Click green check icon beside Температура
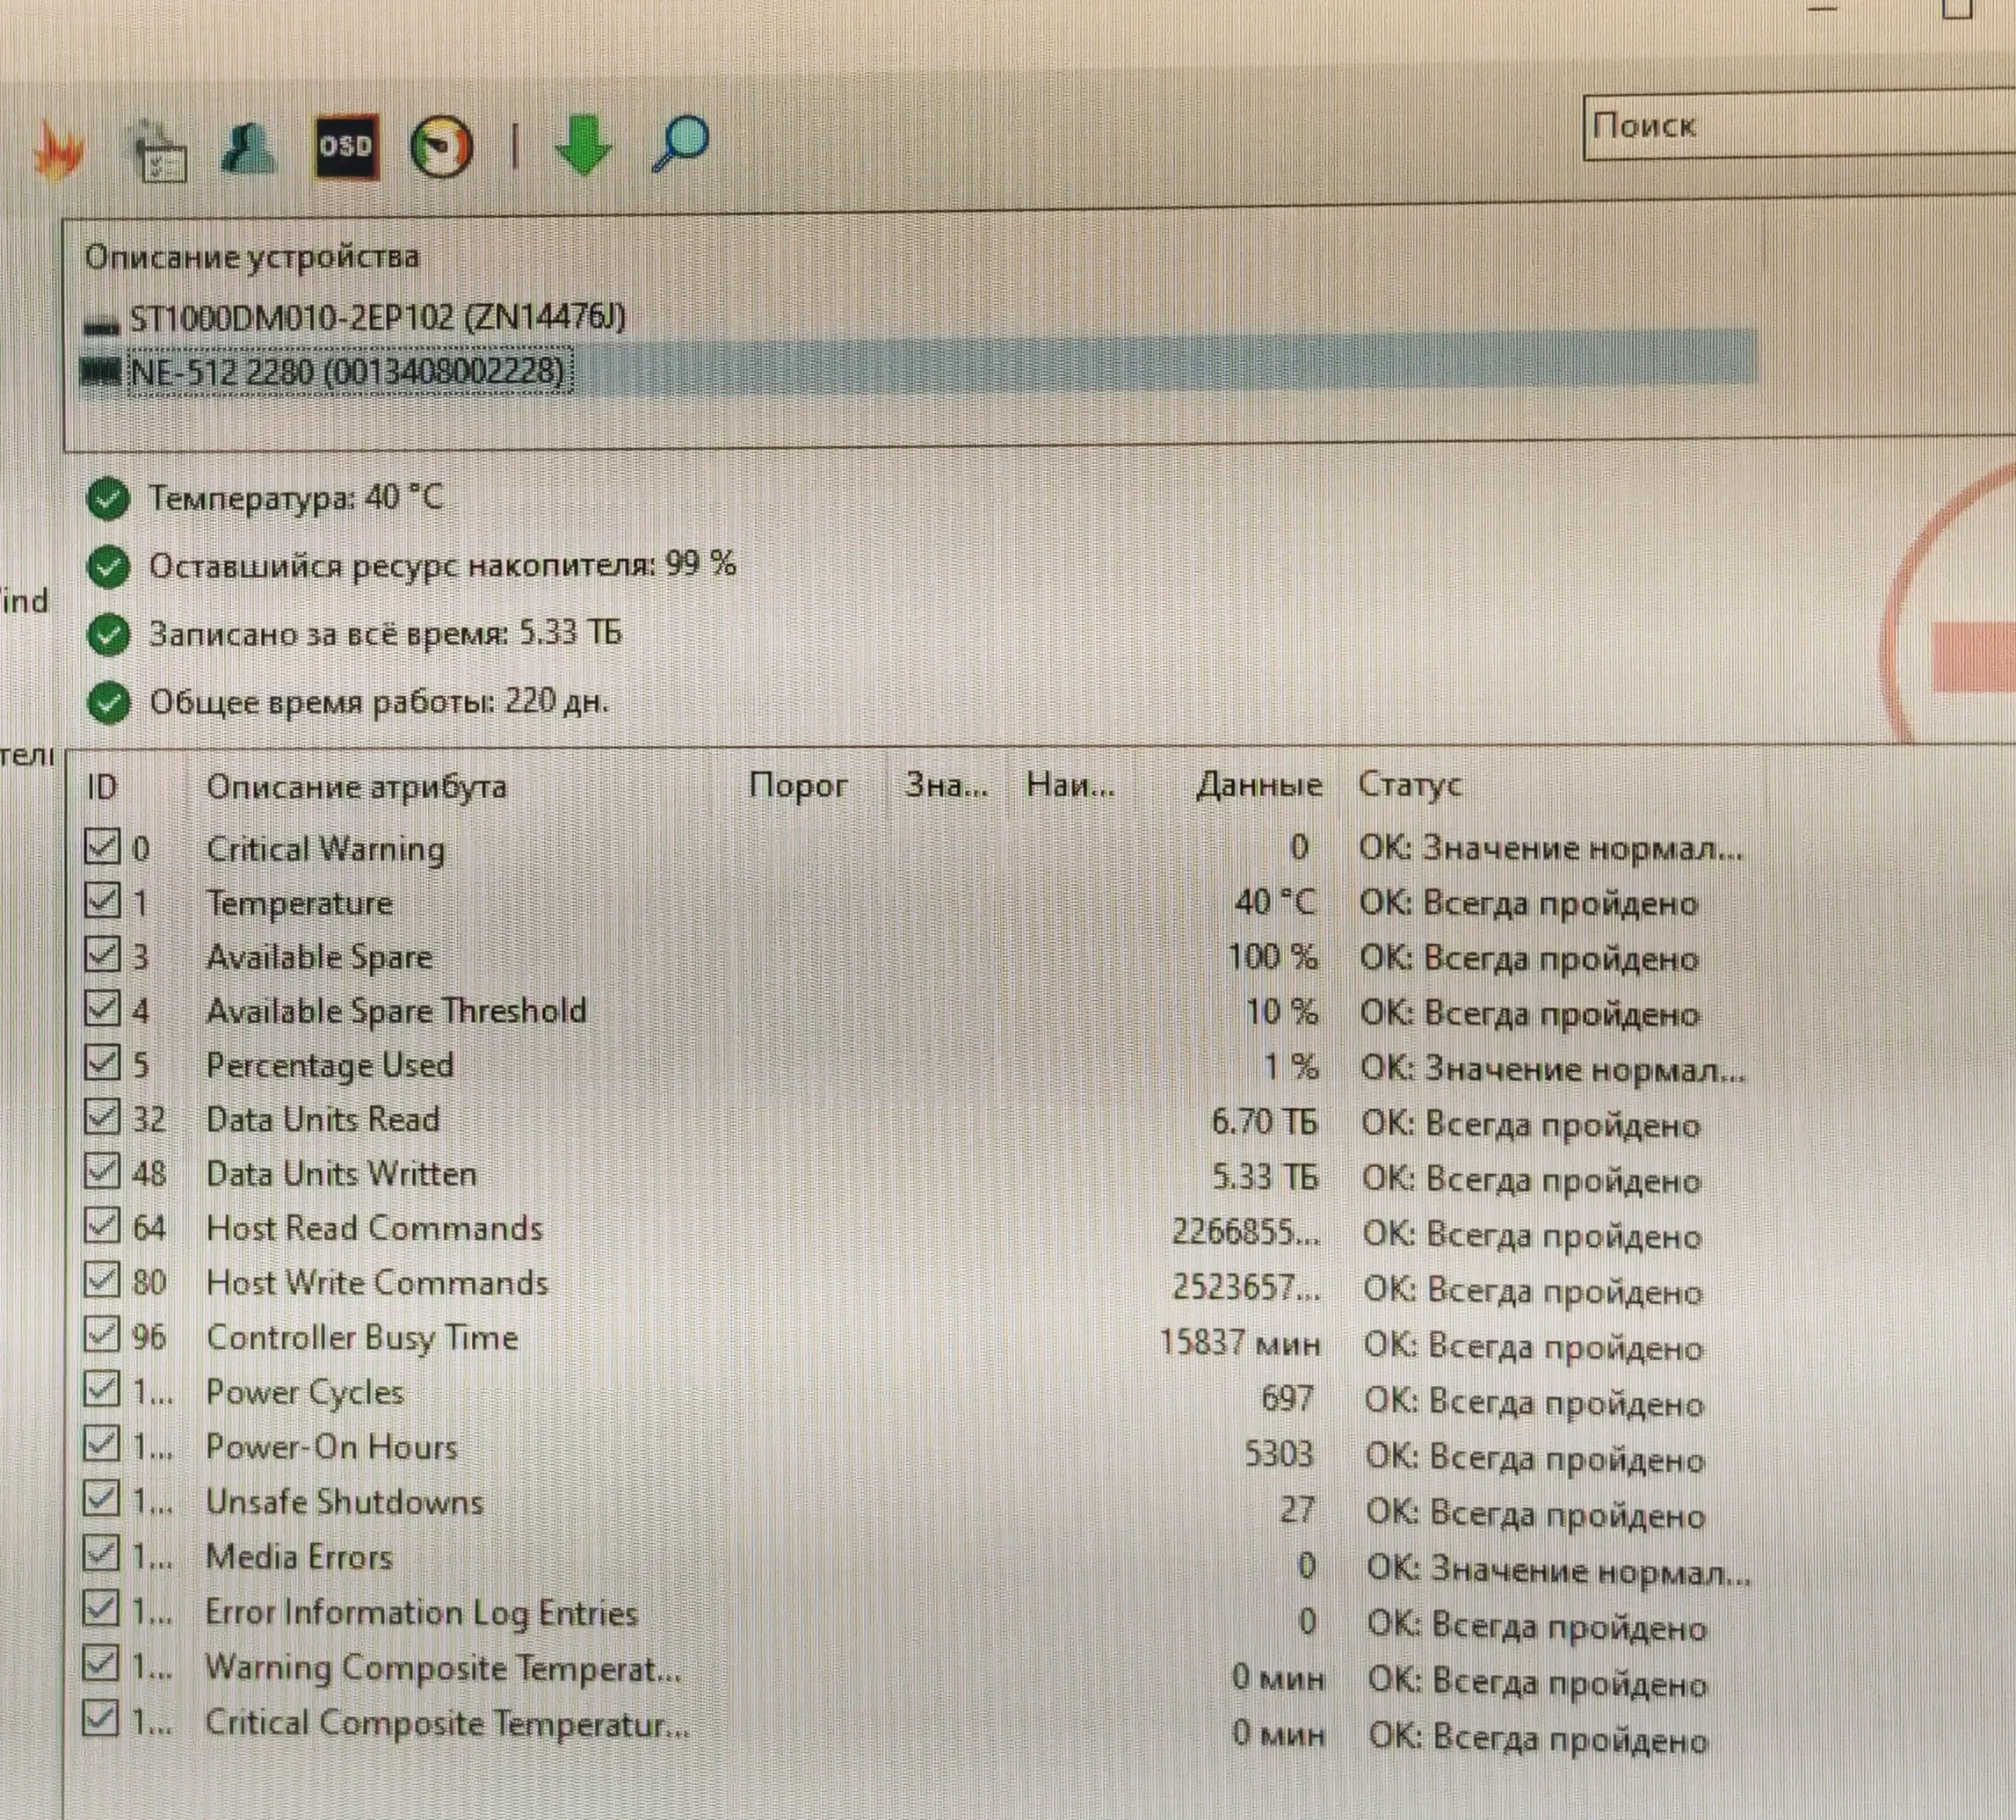 pos(108,499)
